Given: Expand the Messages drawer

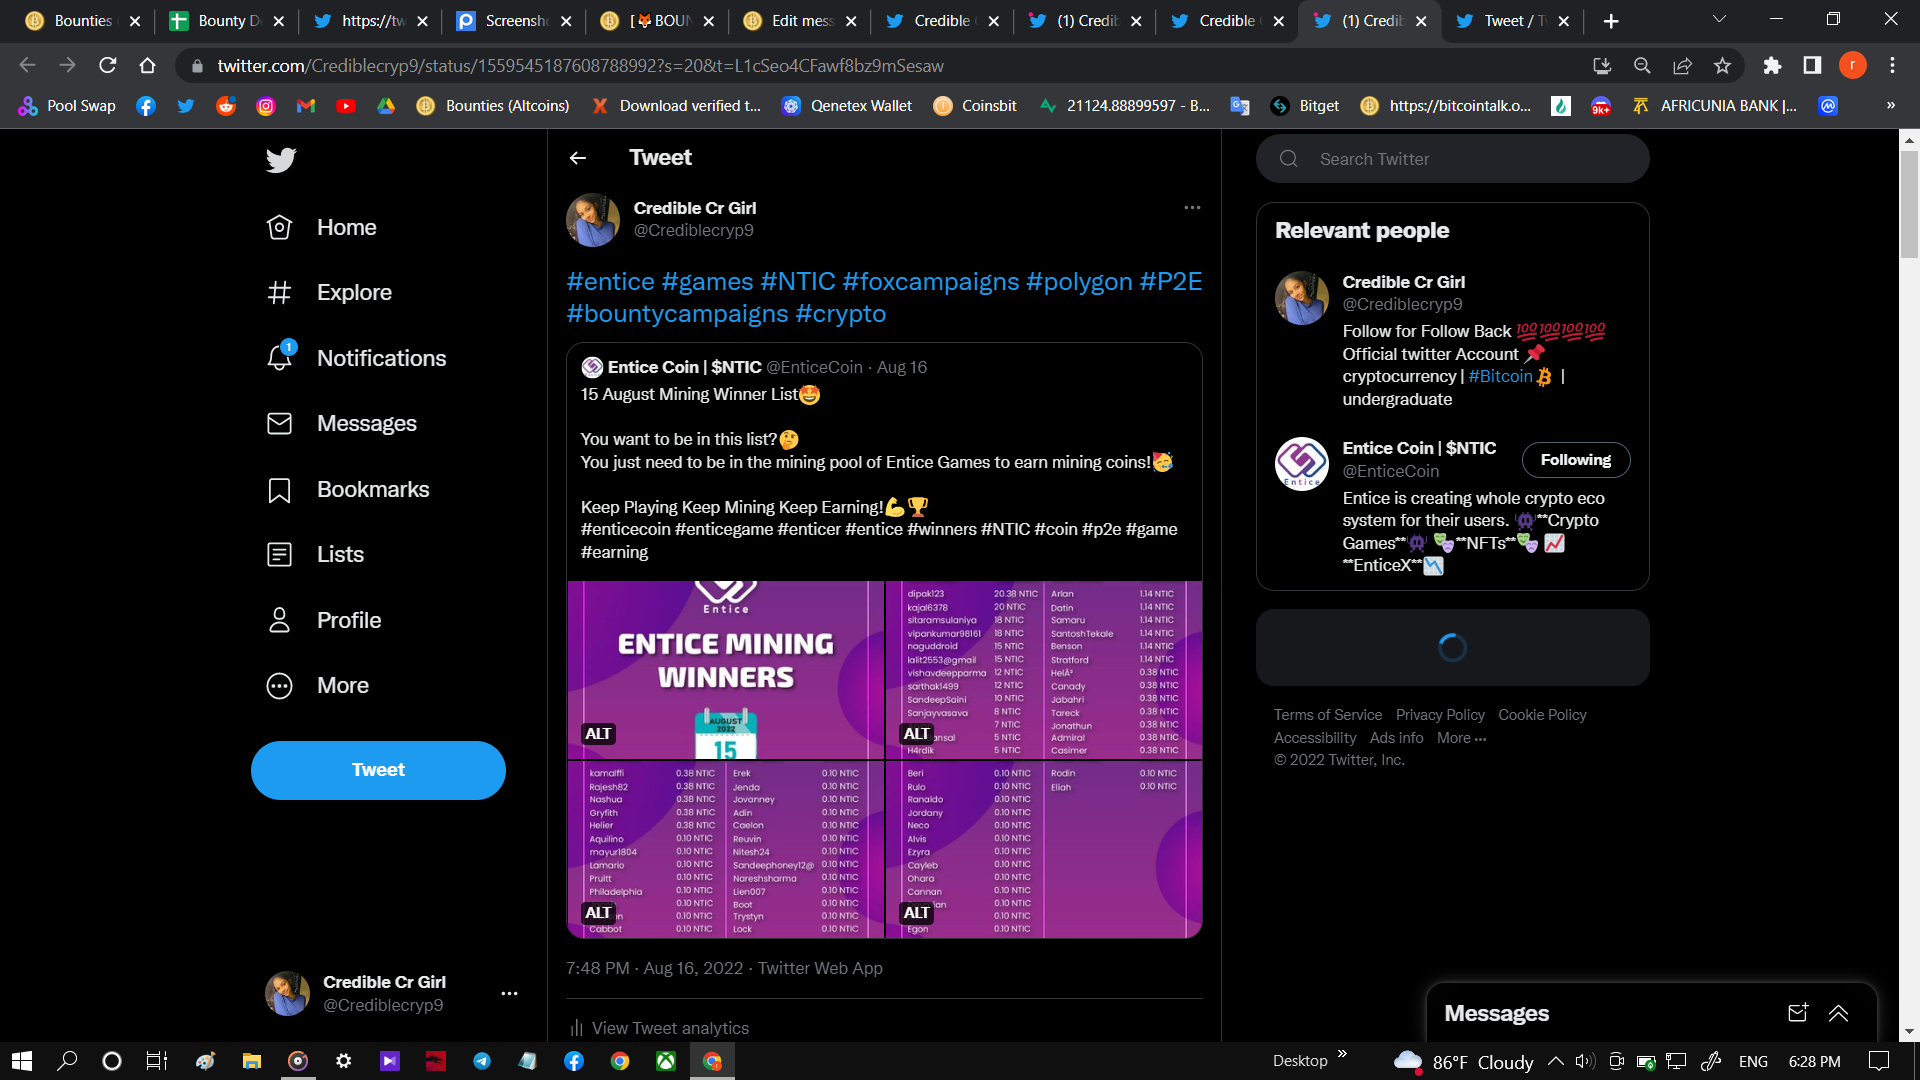Looking at the screenshot, I should 1838,1013.
